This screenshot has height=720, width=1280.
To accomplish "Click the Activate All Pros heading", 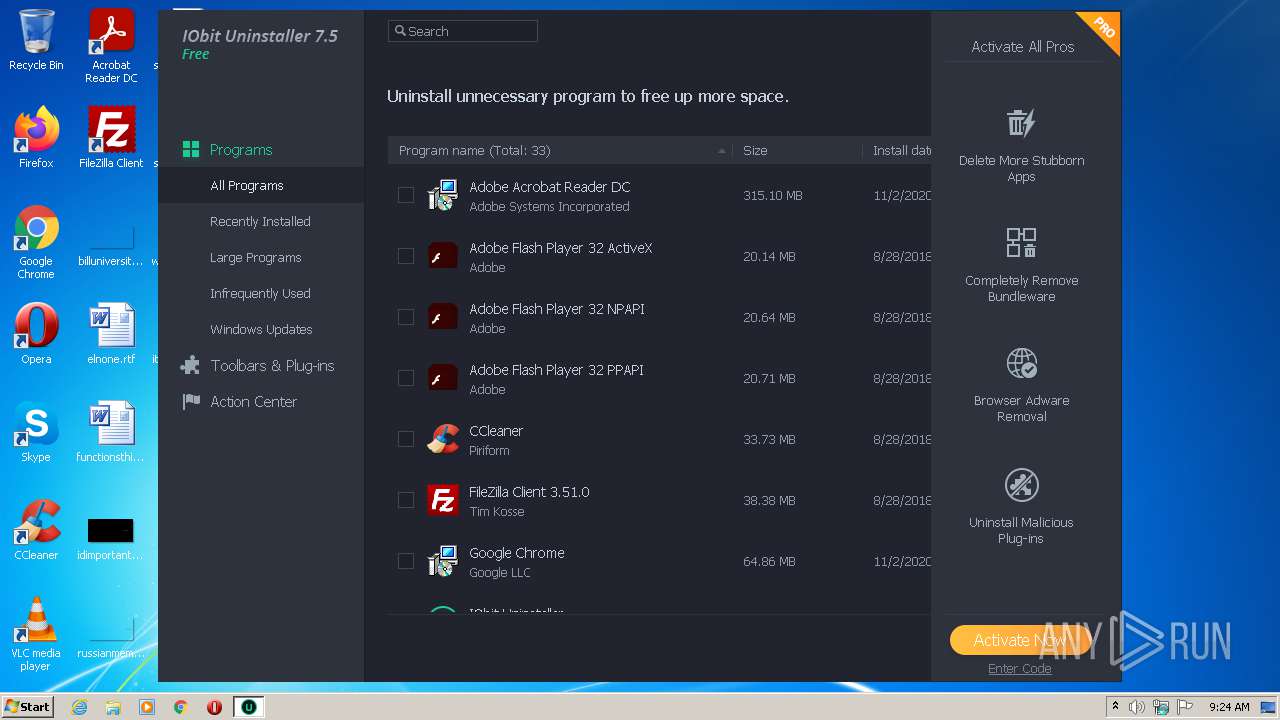I will [1022, 47].
